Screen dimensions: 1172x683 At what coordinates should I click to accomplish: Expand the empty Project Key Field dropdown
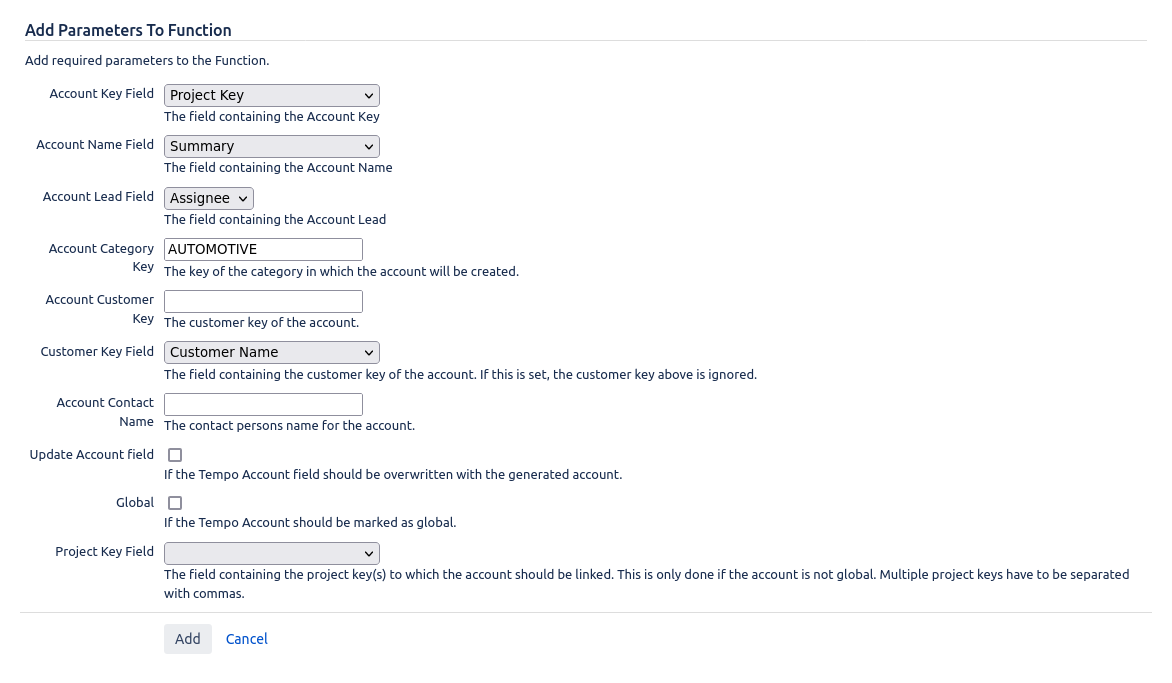(271, 553)
